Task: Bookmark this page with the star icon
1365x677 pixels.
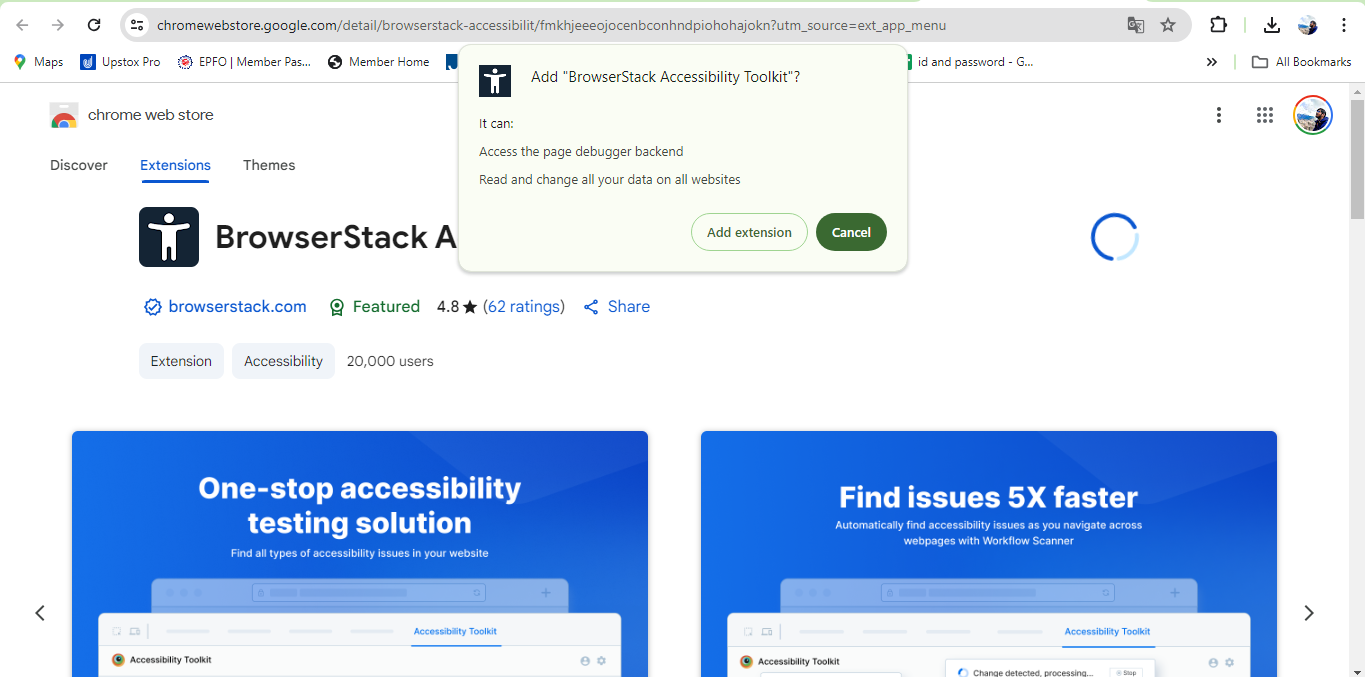Action: pos(1168,25)
